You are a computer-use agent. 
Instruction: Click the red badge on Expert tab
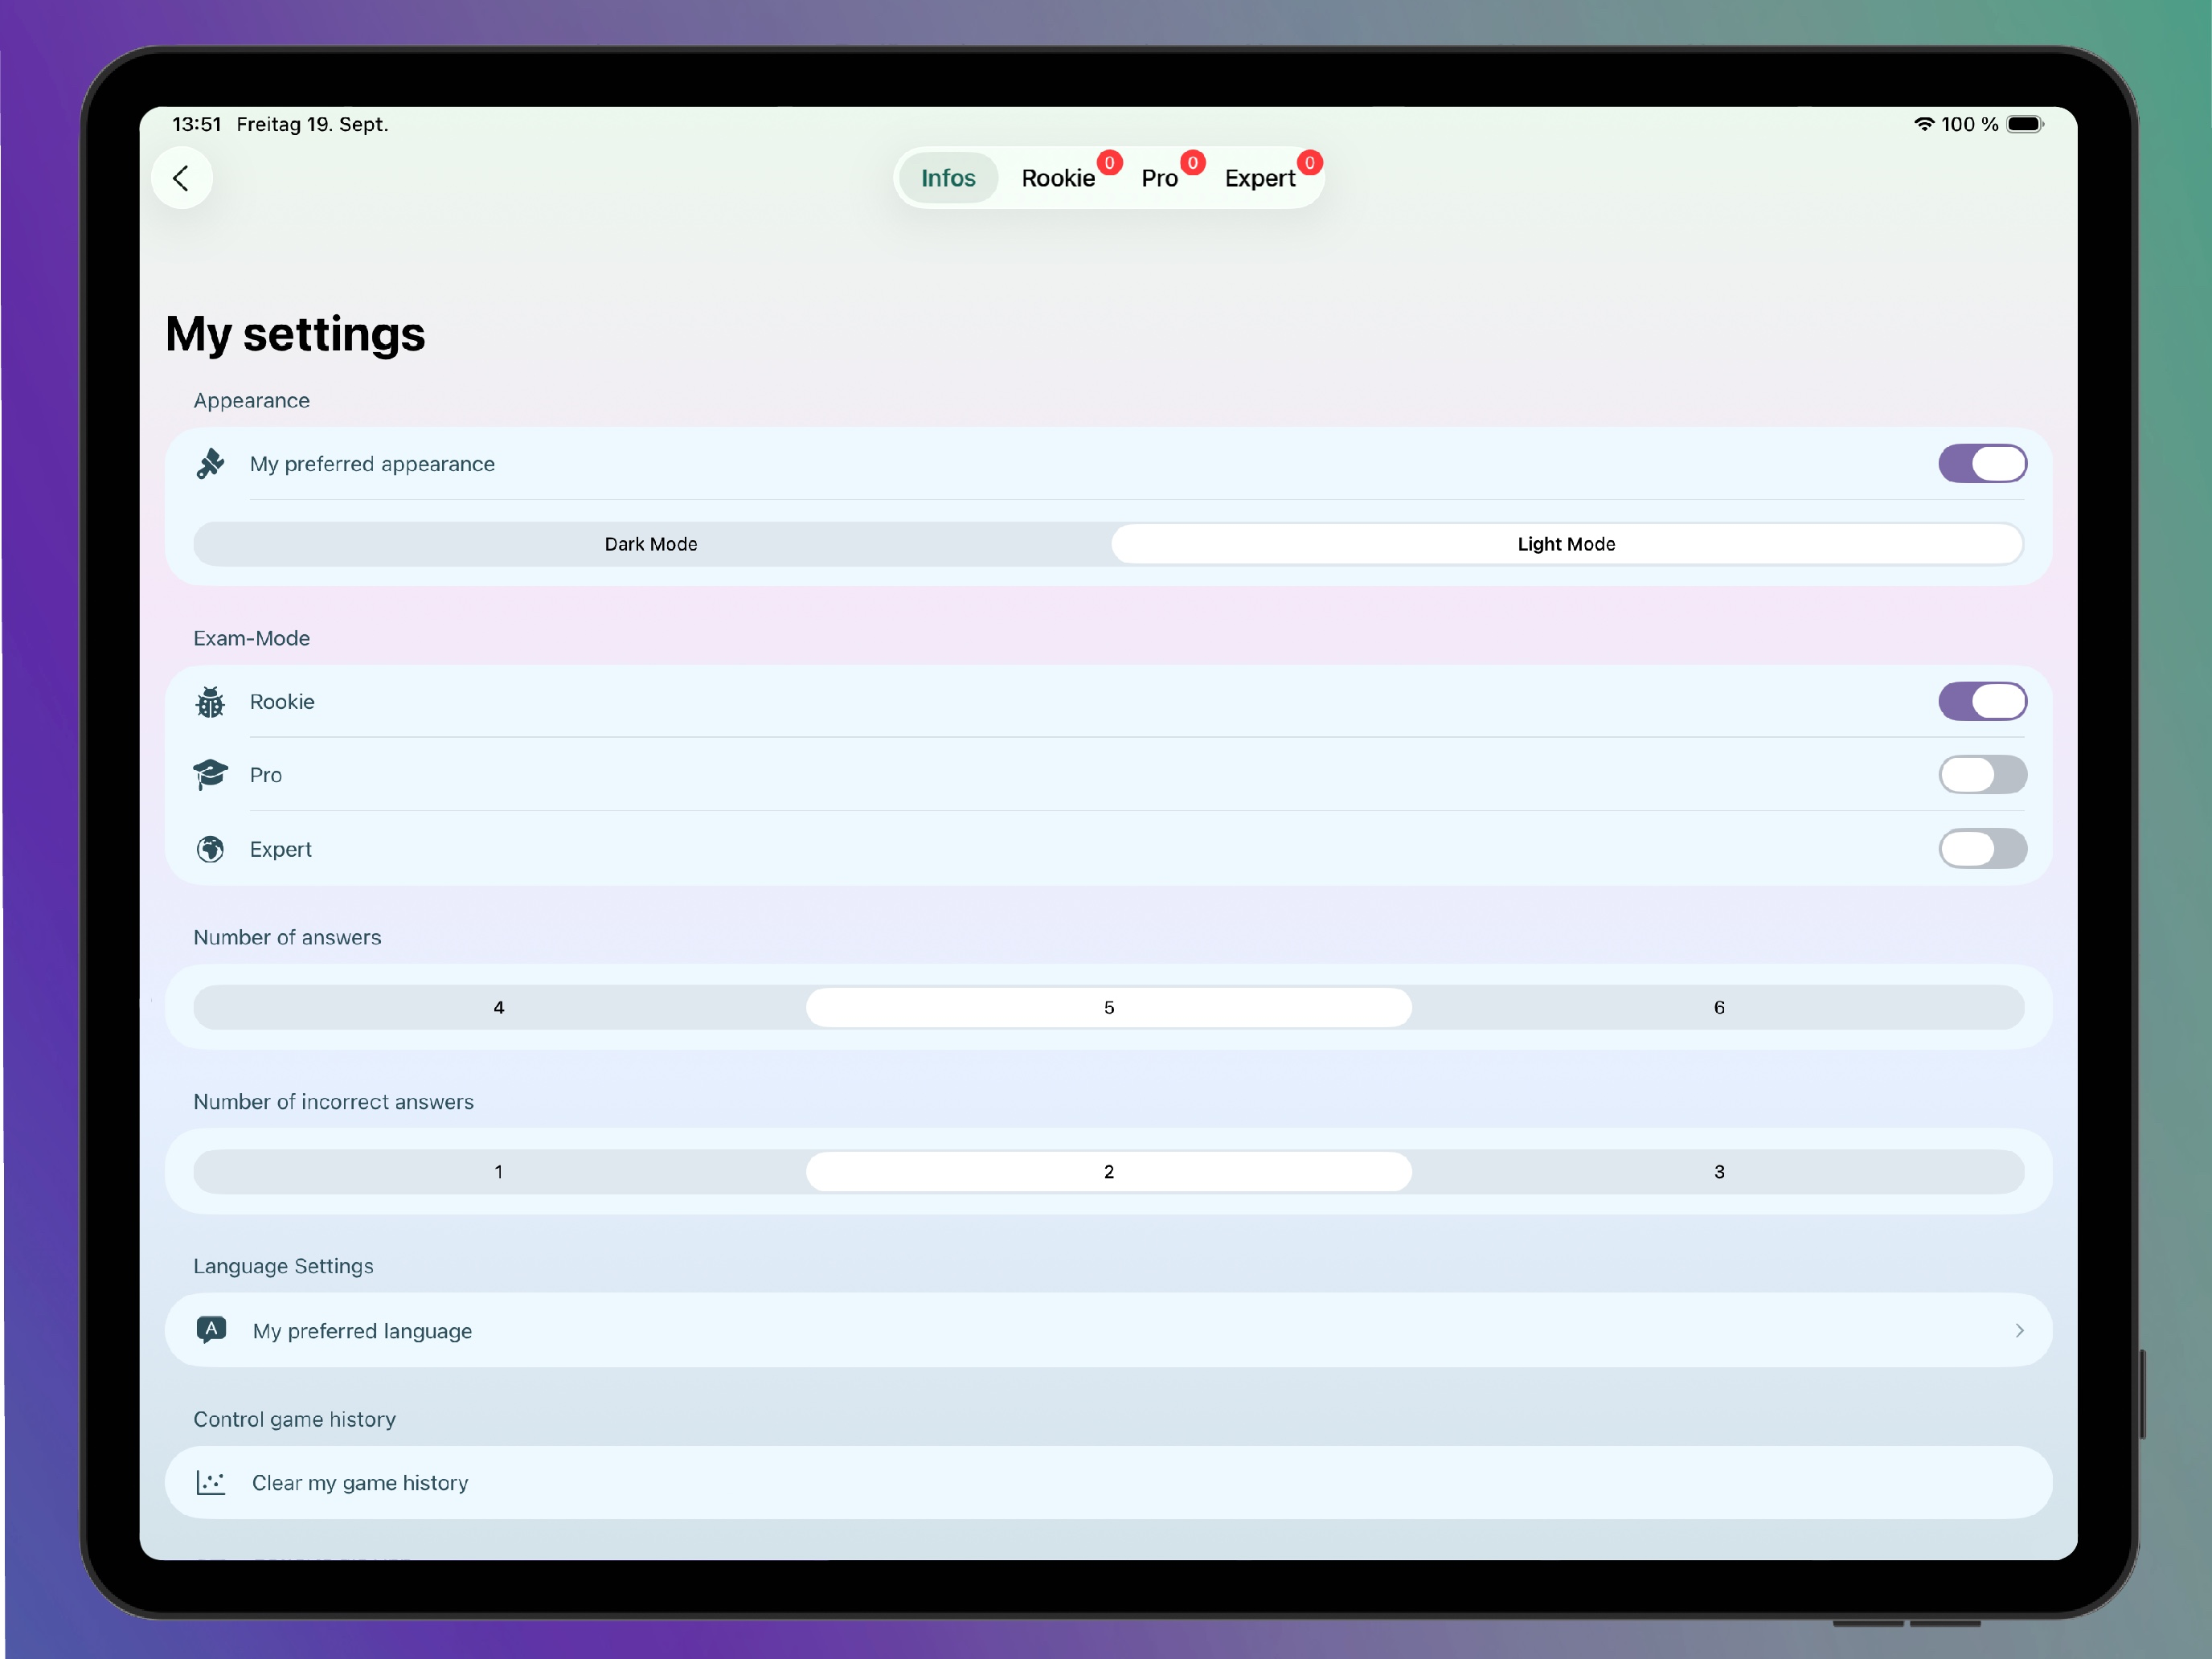[x=1309, y=163]
